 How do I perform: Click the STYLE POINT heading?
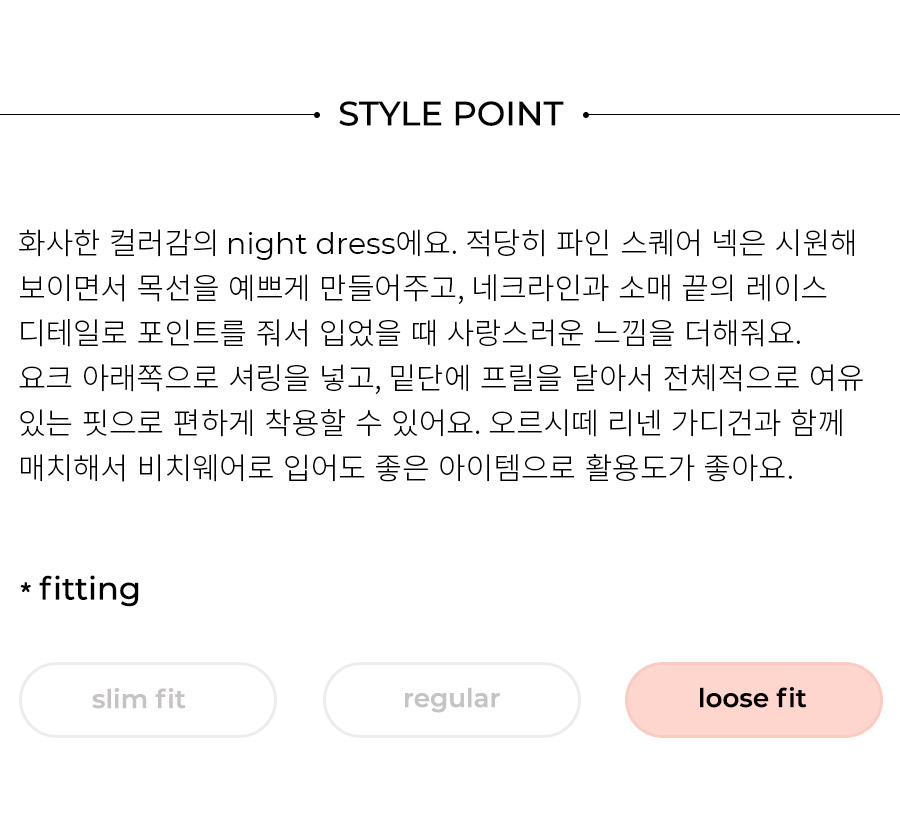point(451,114)
